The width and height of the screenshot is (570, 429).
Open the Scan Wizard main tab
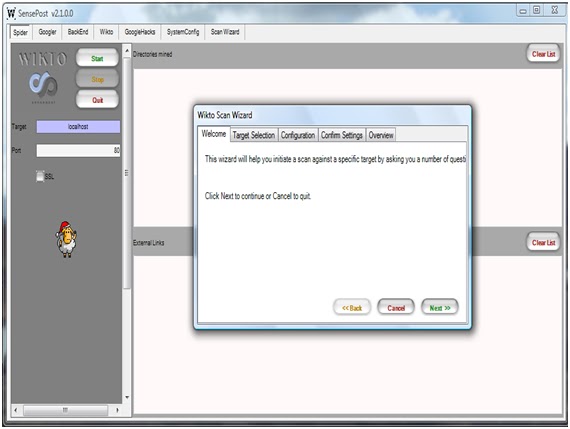tap(225, 32)
